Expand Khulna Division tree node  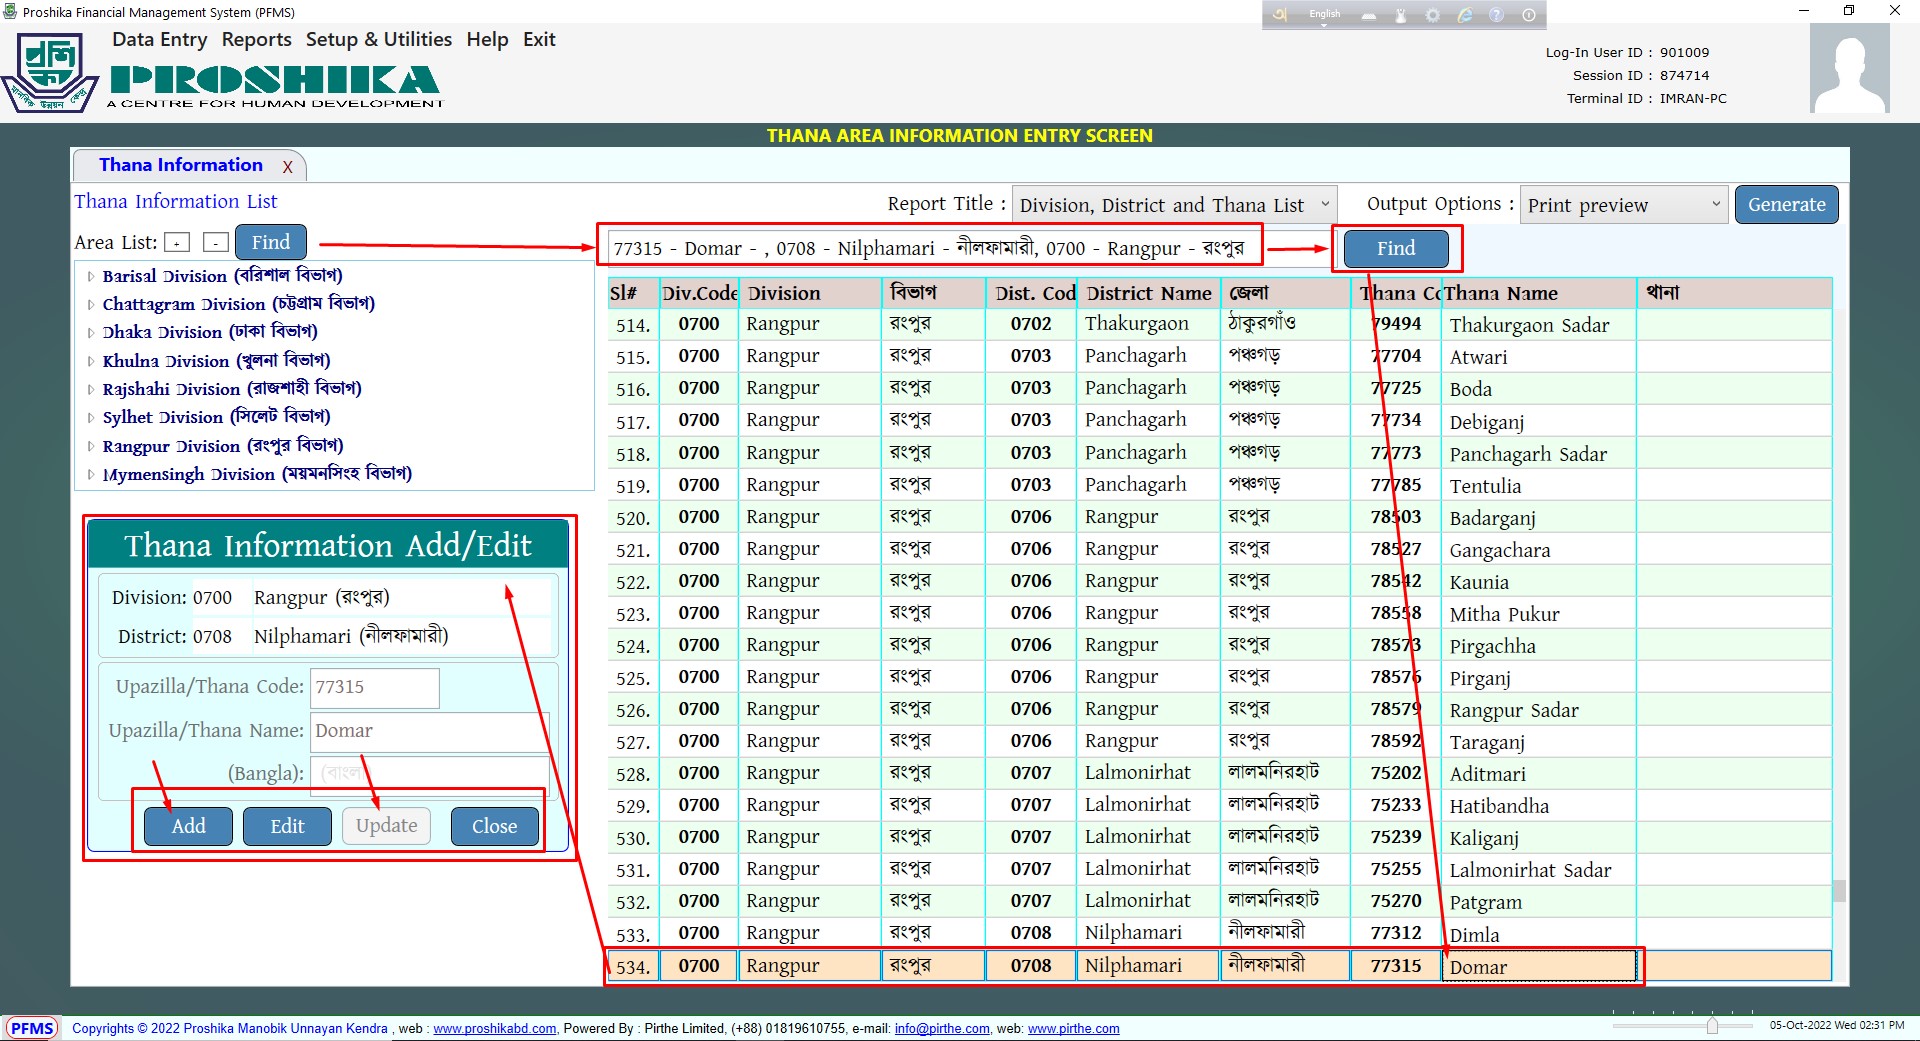[x=91, y=361]
